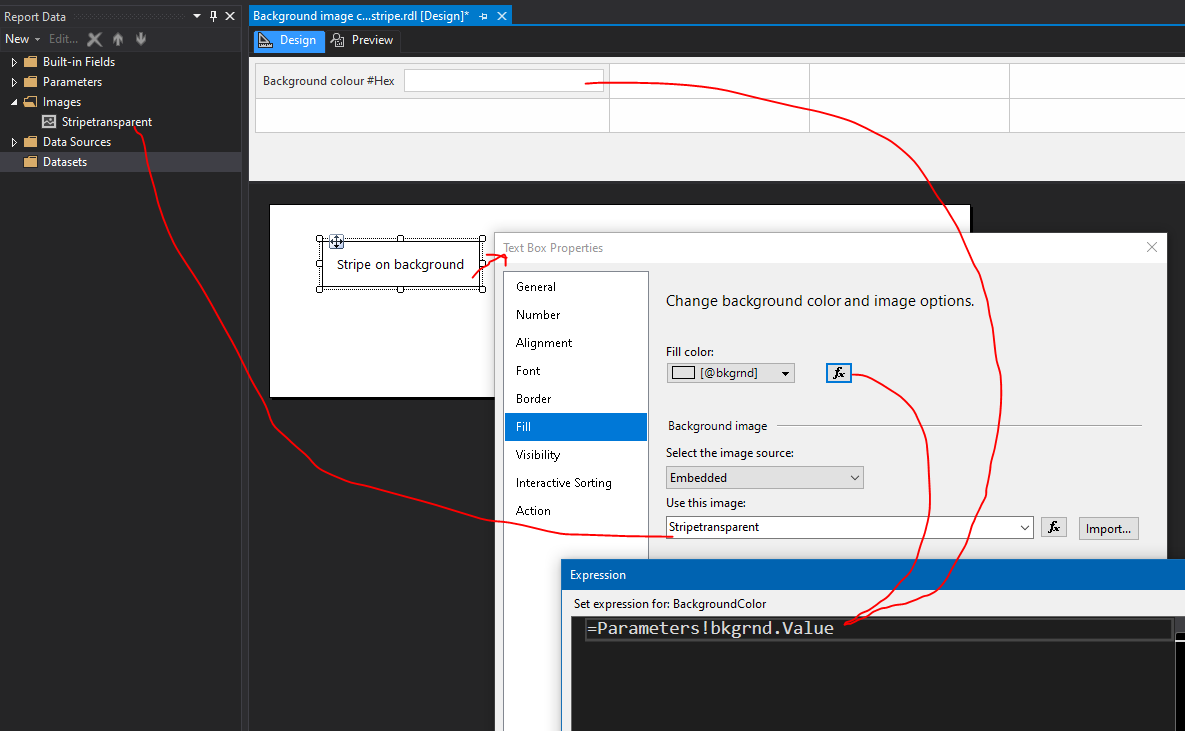Click the fill color swatch [@bkgrnd]
Image resolution: width=1185 pixels, height=731 pixels.
pos(683,373)
